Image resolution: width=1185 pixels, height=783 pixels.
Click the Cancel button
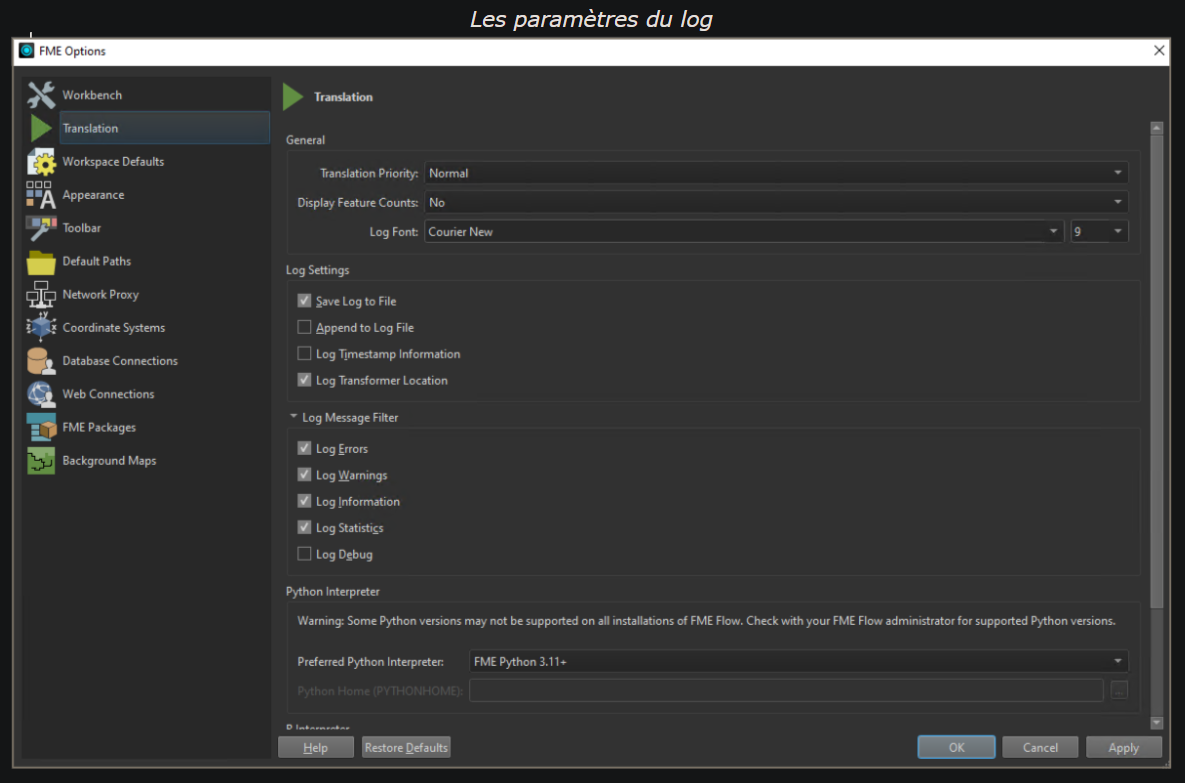click(x=1040, y=747)
